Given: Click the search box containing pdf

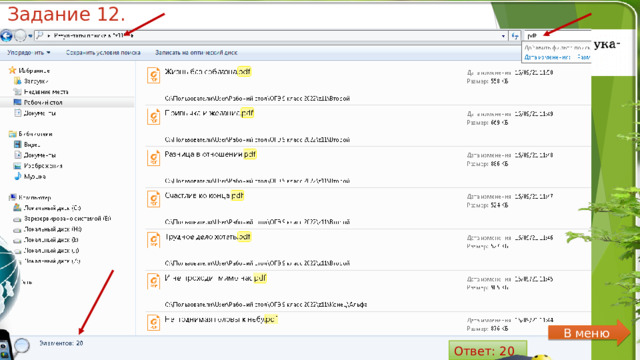Looking at the screenshot, I should [x=557, y=36].
